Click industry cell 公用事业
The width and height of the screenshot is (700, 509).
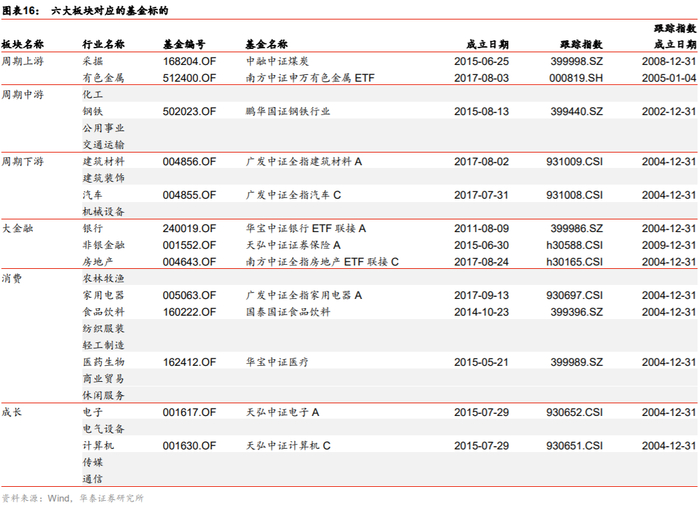point(104,128)
